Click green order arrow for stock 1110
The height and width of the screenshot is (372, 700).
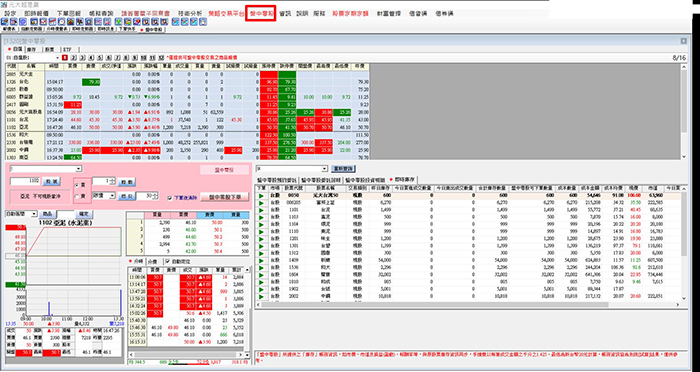point(261,231)
